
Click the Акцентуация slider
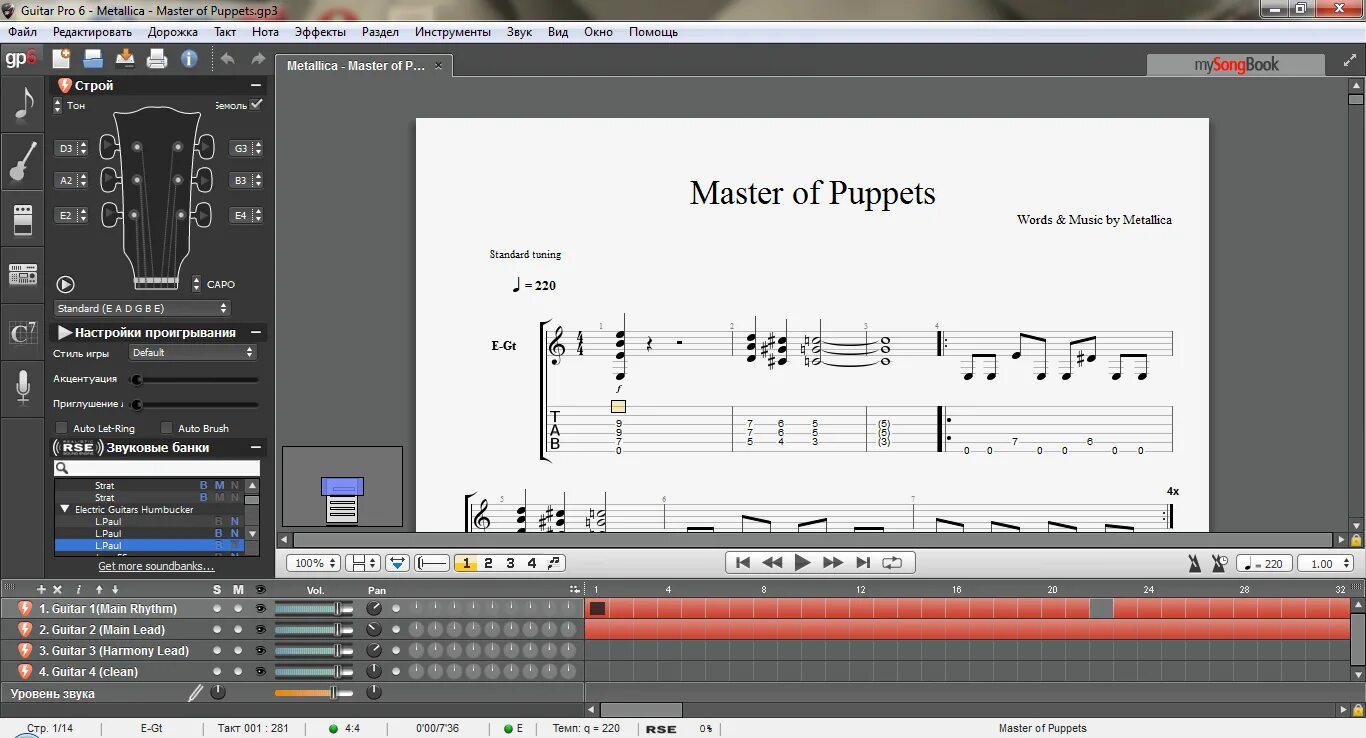click(x=194, y=380)
